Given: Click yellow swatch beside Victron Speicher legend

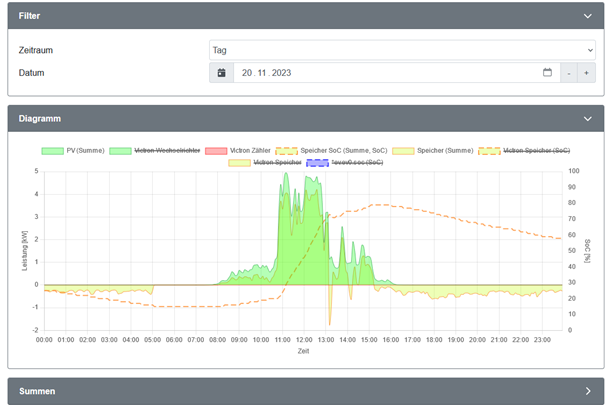Looking at the screenshot, I should [x=240, y=162].
